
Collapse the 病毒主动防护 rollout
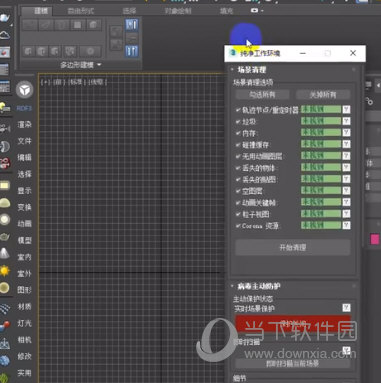pyautogui.click(x=259, y=286)
